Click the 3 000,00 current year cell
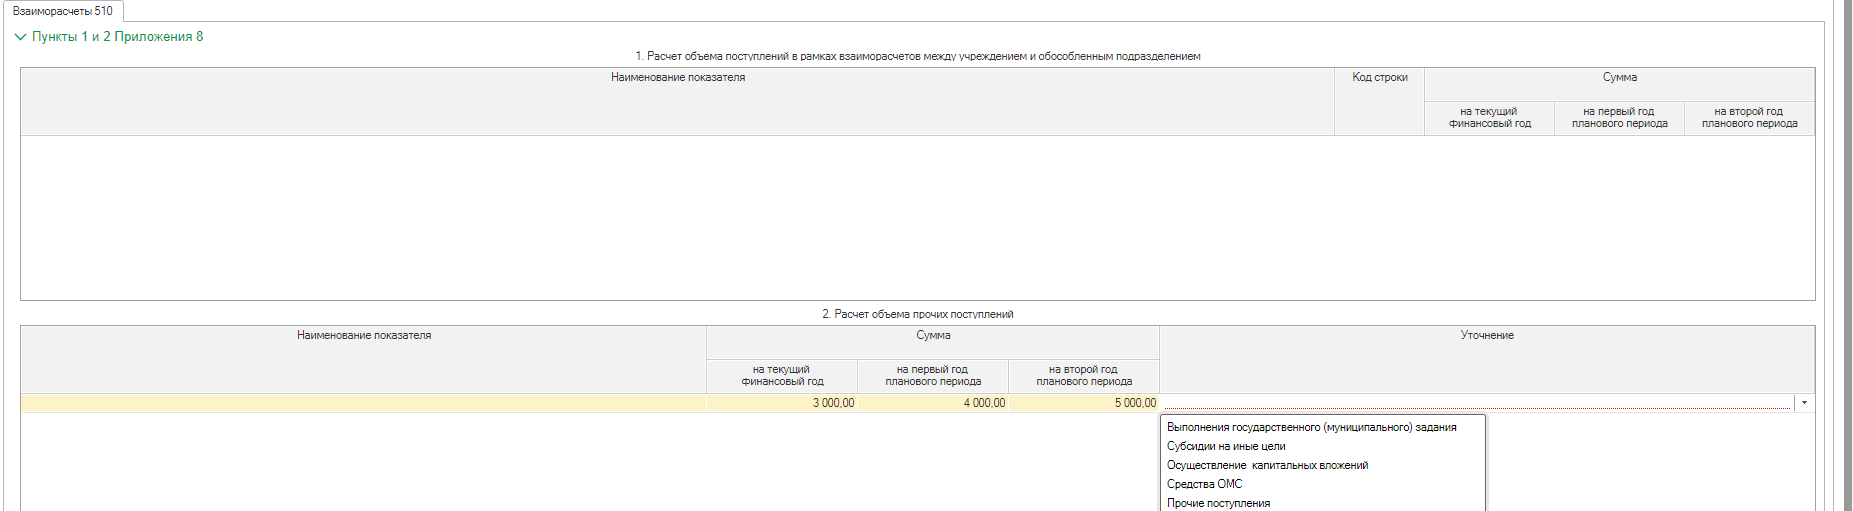1853x511 pixels. [x=782, y=403]
